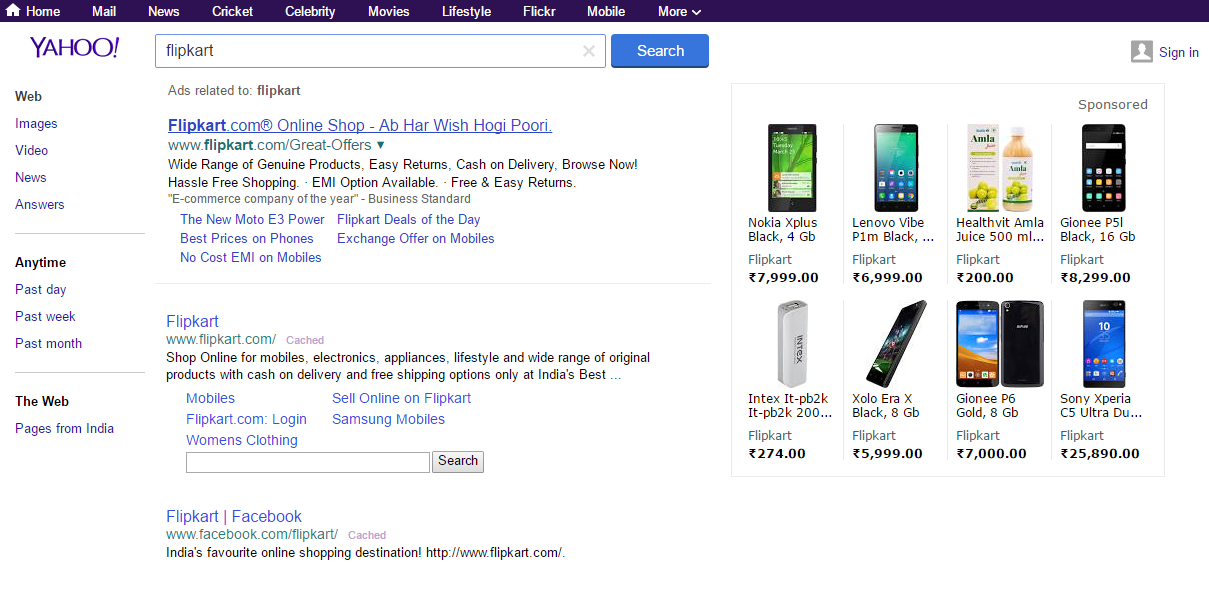The width and height of the screenshot is (1209, 595).
Task: Open the Nokia Xplus sponsored product
Action: (791, 167)
